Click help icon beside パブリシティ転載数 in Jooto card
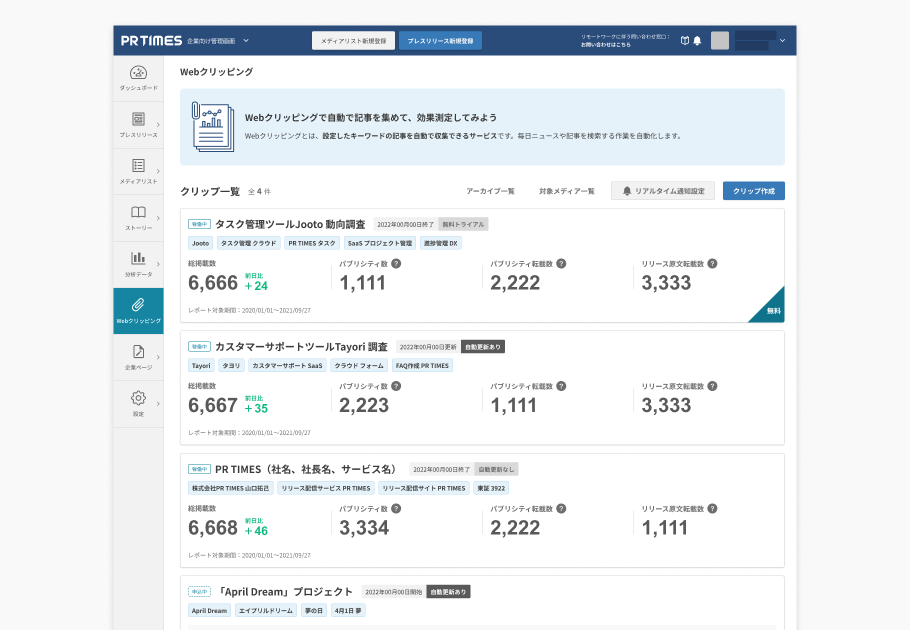 [561, 263]
